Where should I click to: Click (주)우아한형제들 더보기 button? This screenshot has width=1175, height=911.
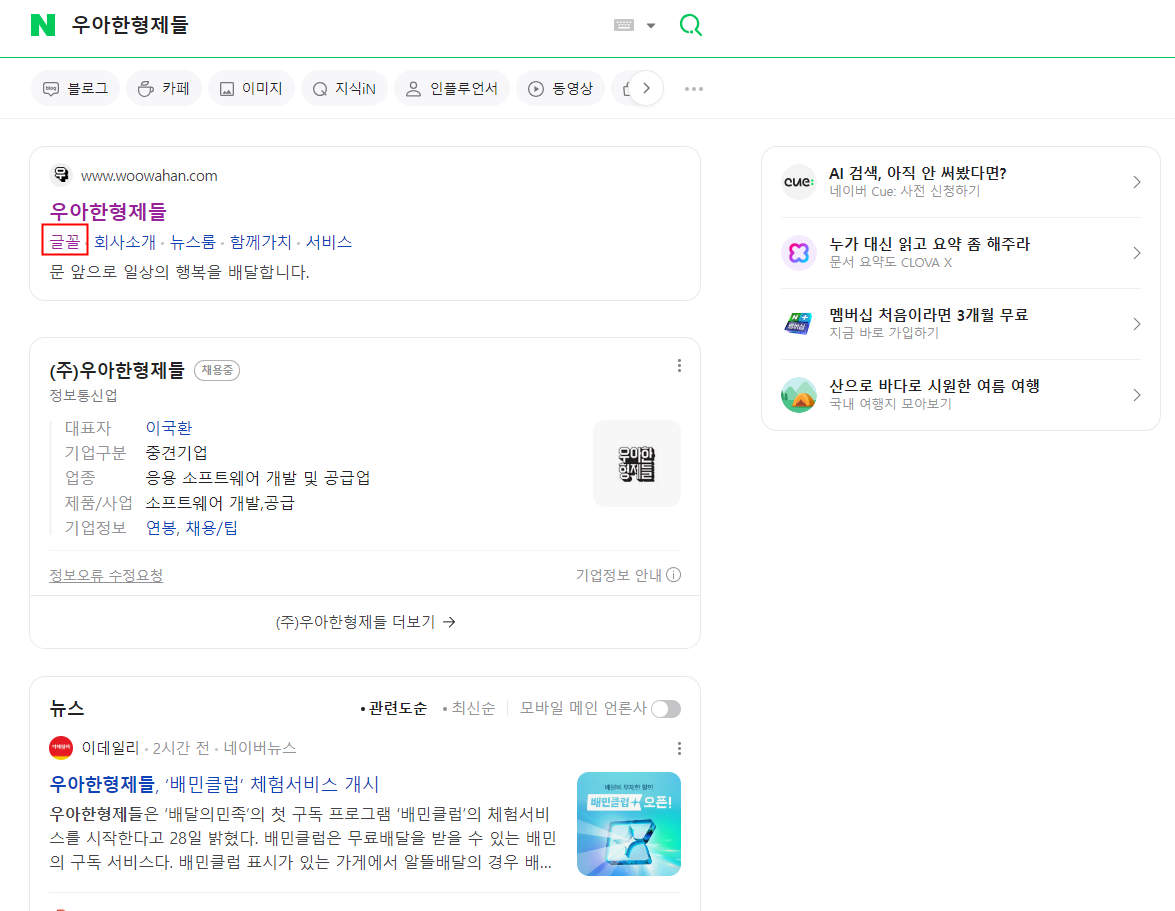pyautogui.click(x=365, y=622)
